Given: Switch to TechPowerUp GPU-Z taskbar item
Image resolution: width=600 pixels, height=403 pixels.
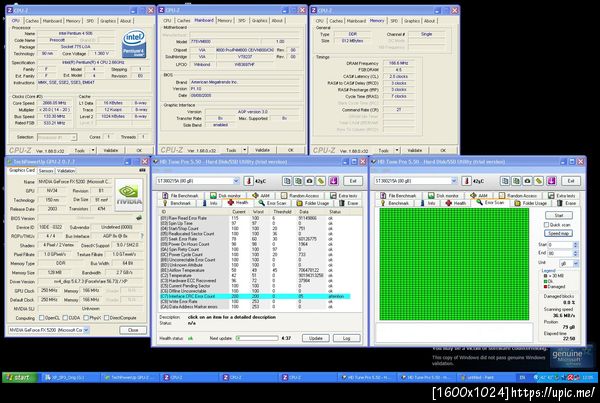Looking at the screenshot, I should tap(129, 377).
